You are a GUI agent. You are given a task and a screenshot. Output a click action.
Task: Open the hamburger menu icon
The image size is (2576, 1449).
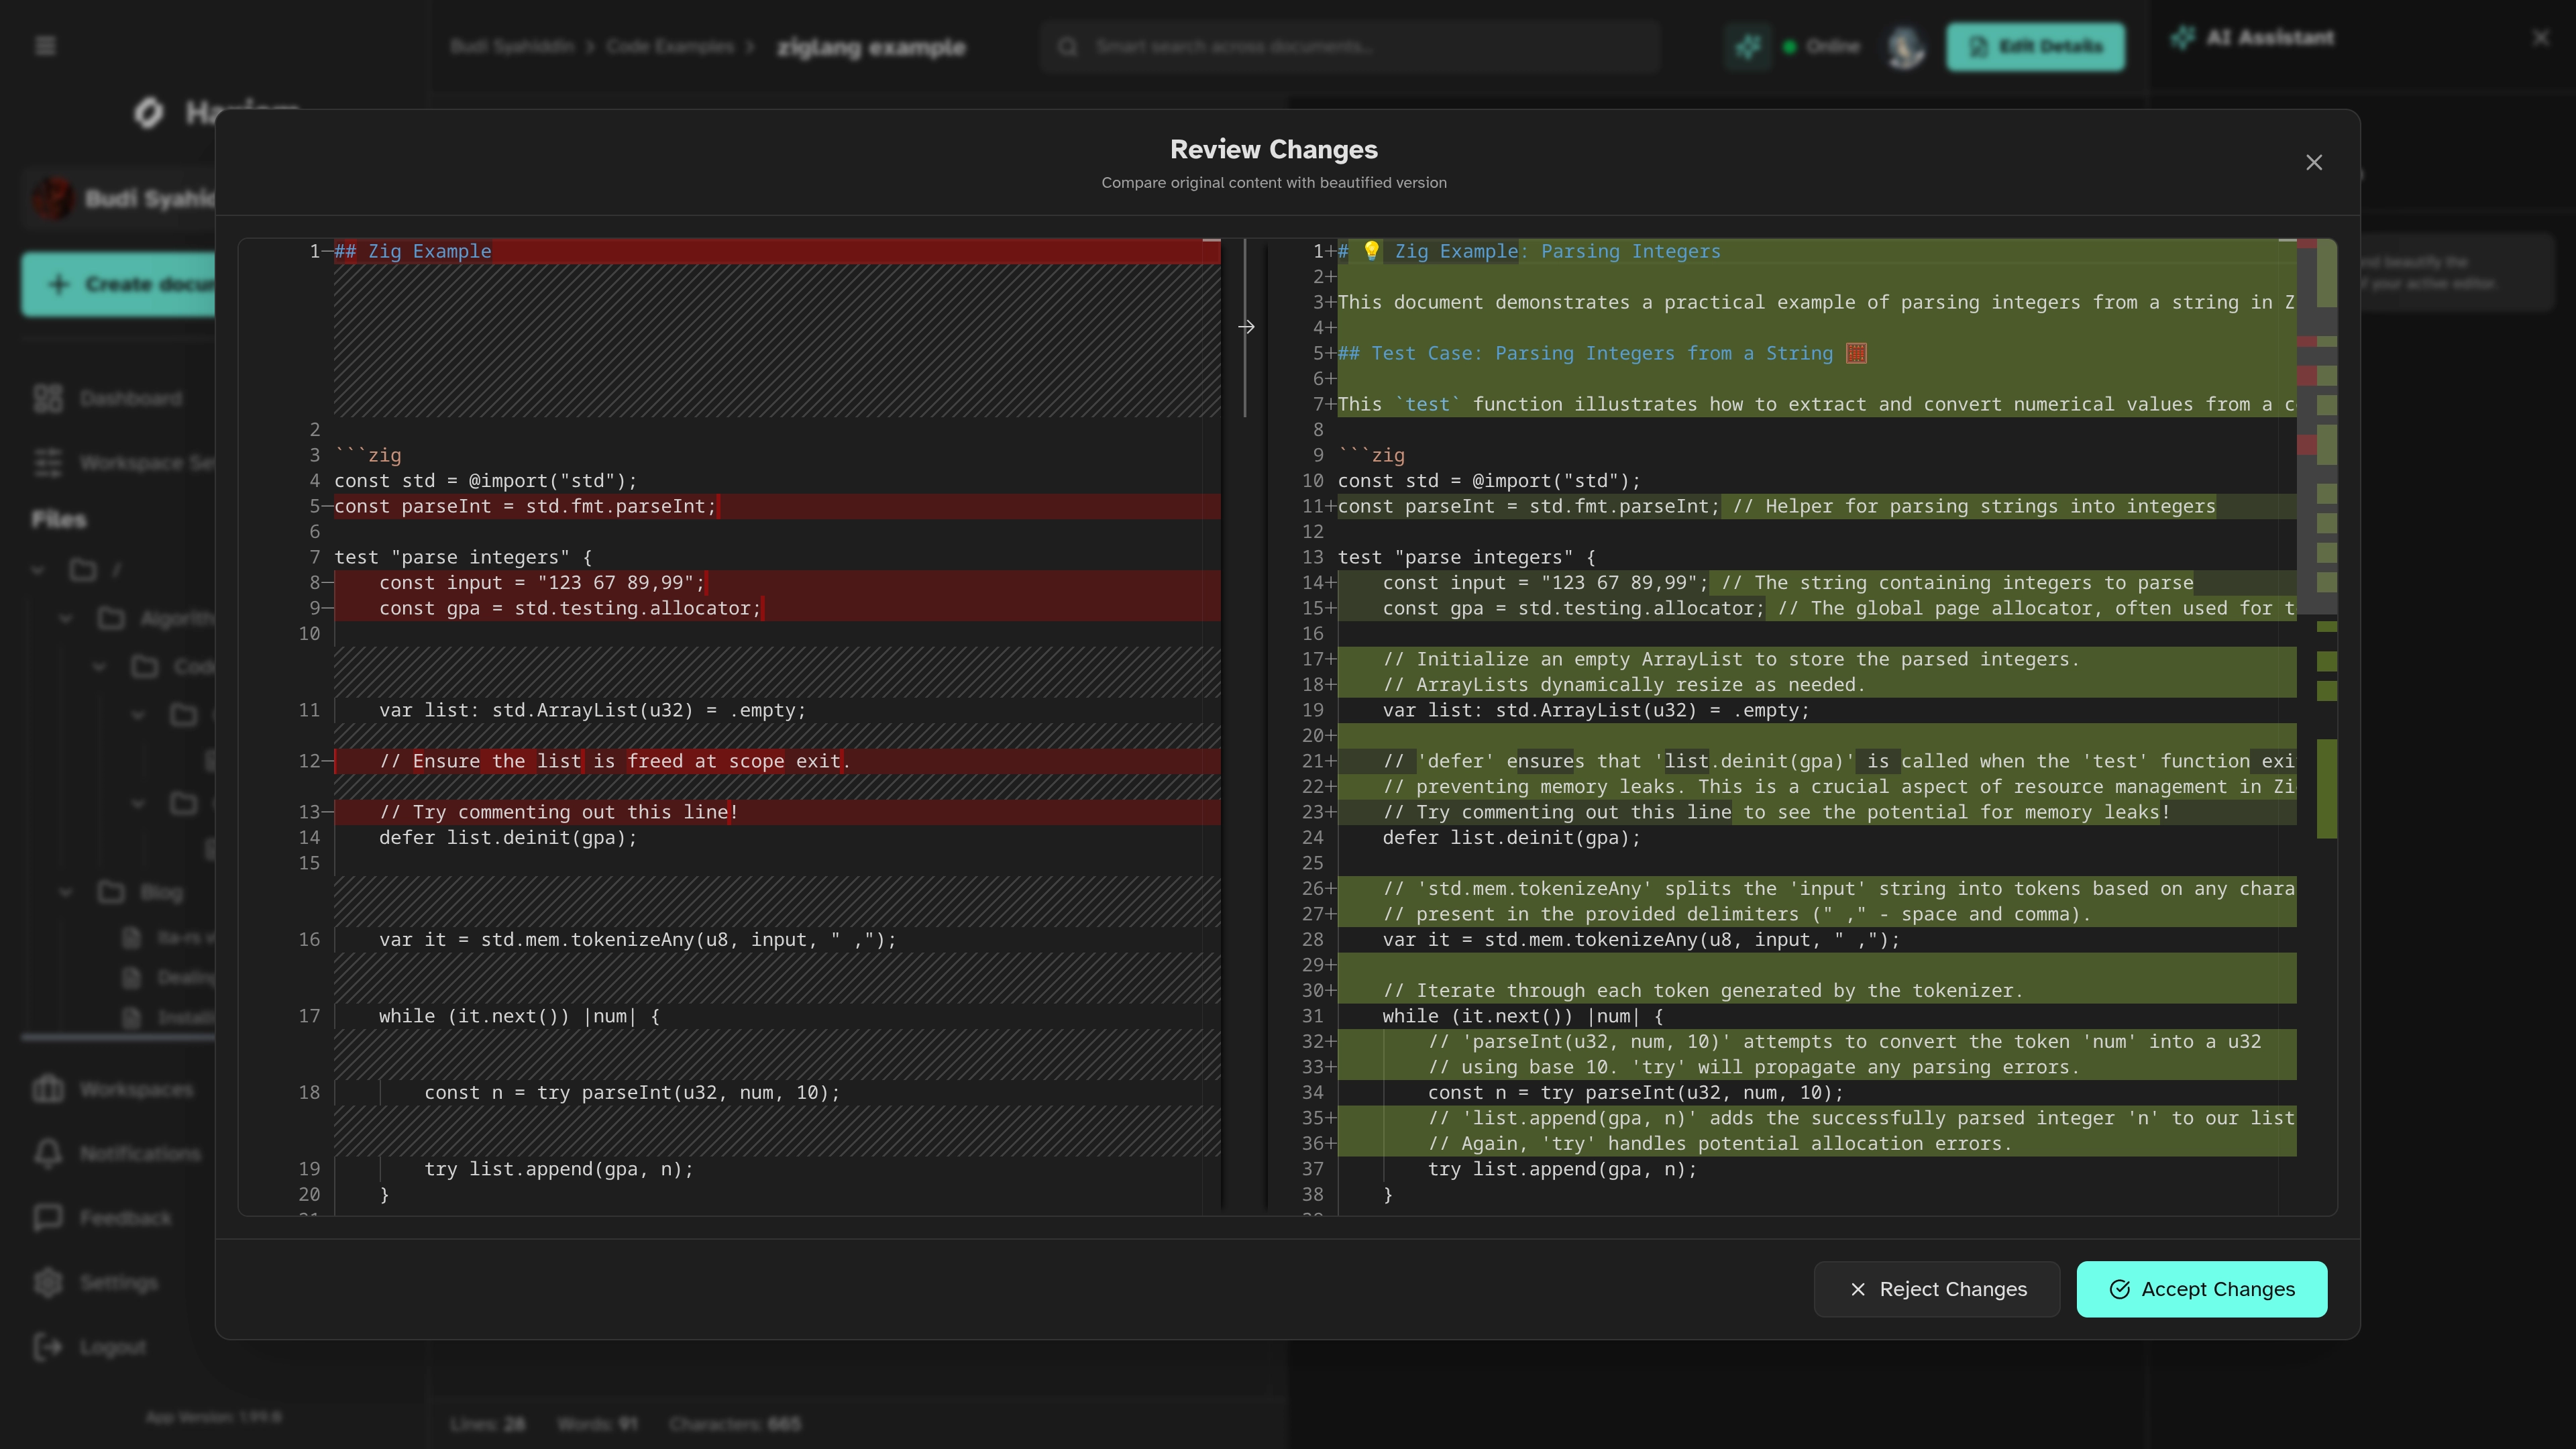pyautogui.click(x=46, y=46)
